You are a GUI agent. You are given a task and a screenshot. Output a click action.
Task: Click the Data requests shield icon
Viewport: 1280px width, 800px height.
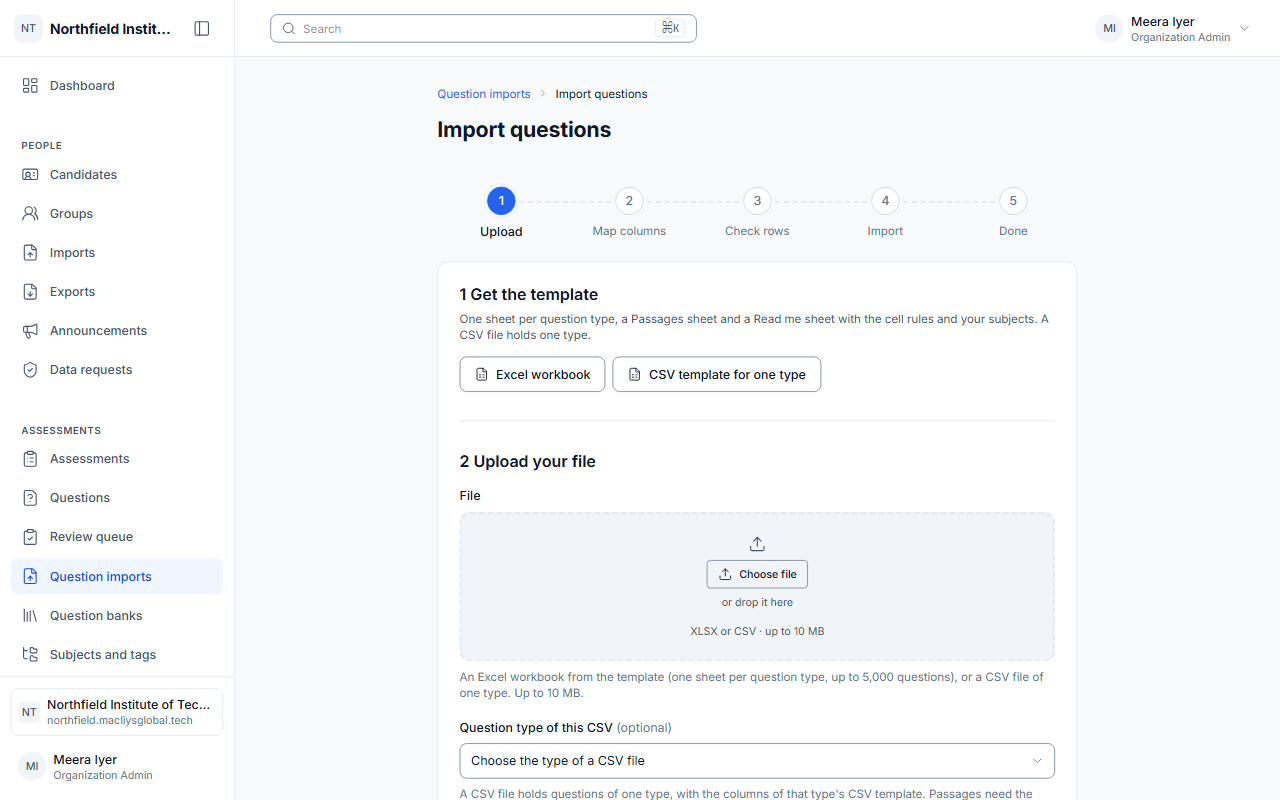[30, 370]
